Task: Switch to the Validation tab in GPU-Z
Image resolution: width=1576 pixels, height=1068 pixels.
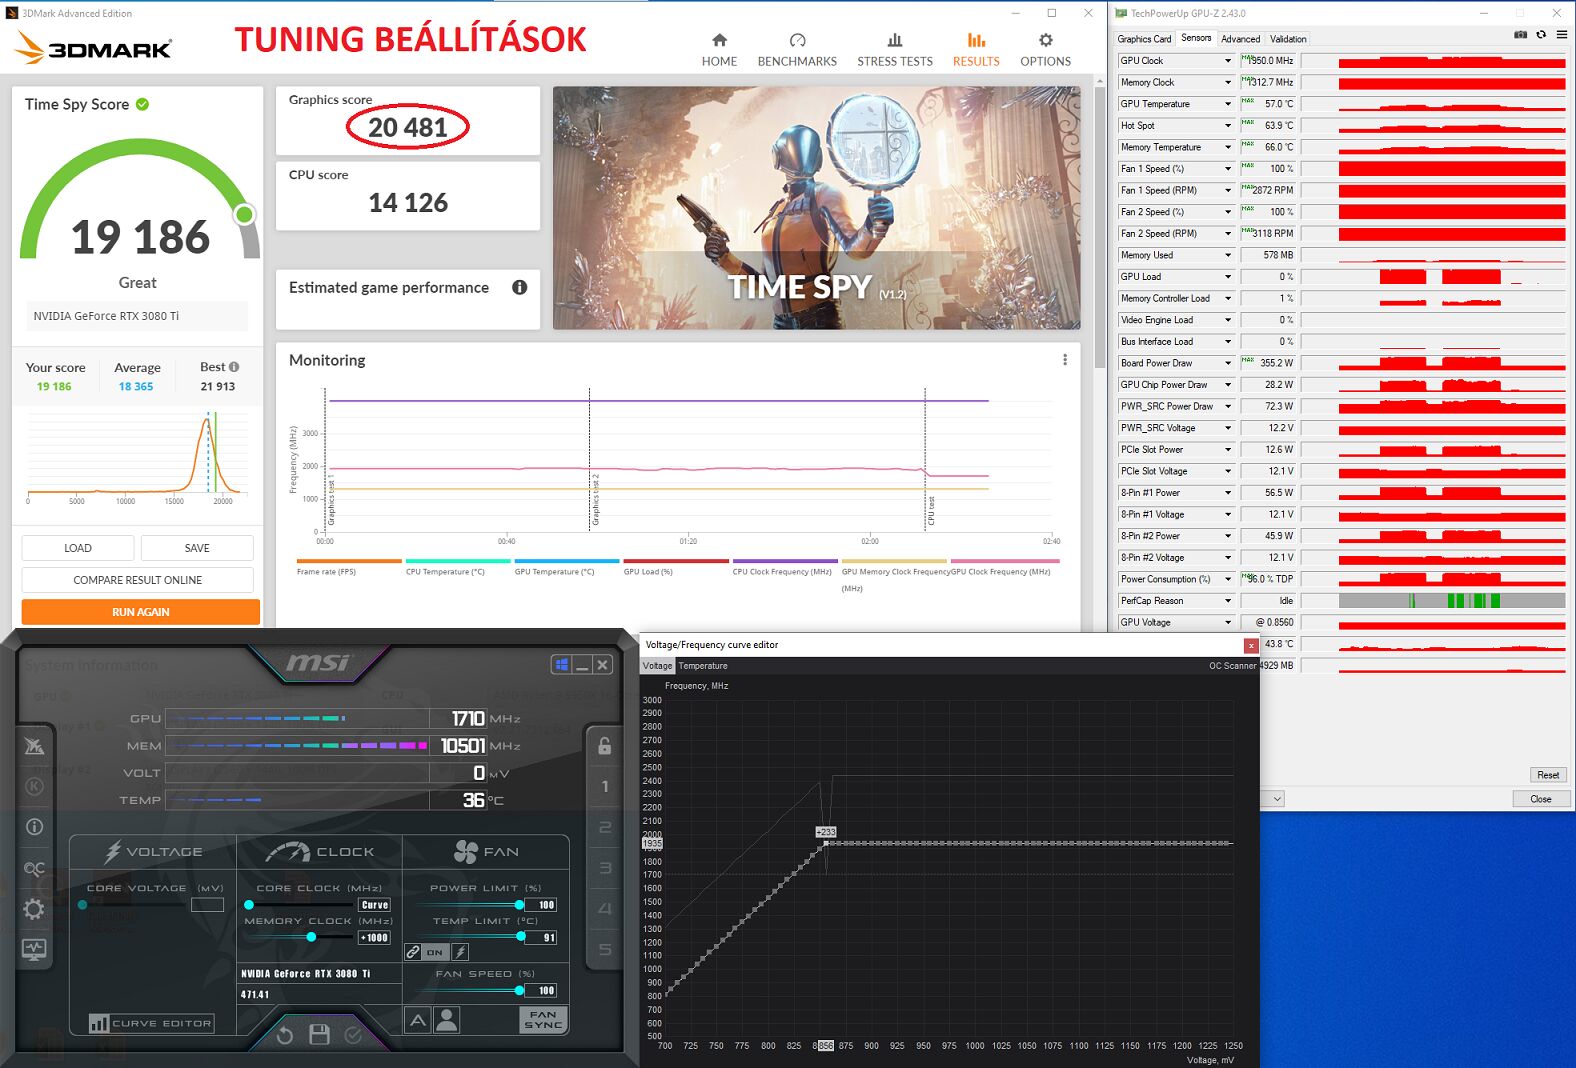Action: pyautogui.click(x=1288, y=39)
